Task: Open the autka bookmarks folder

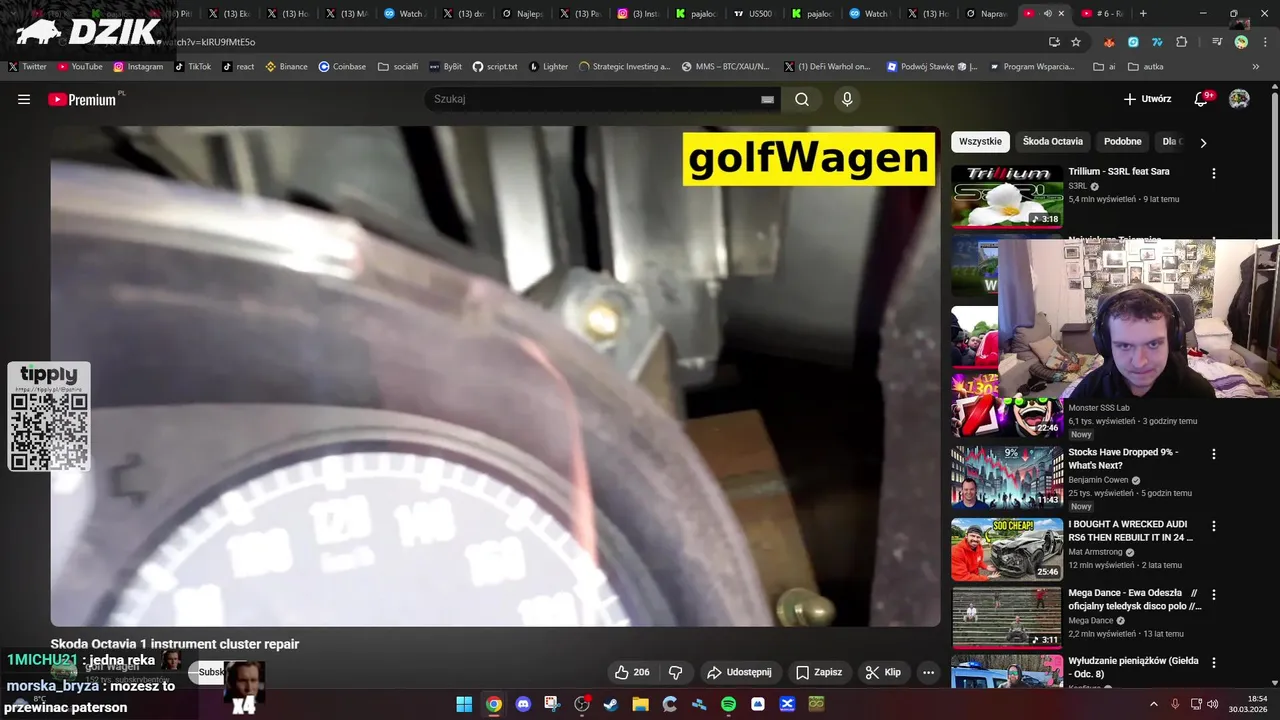Action: (x=1146, y=66)
